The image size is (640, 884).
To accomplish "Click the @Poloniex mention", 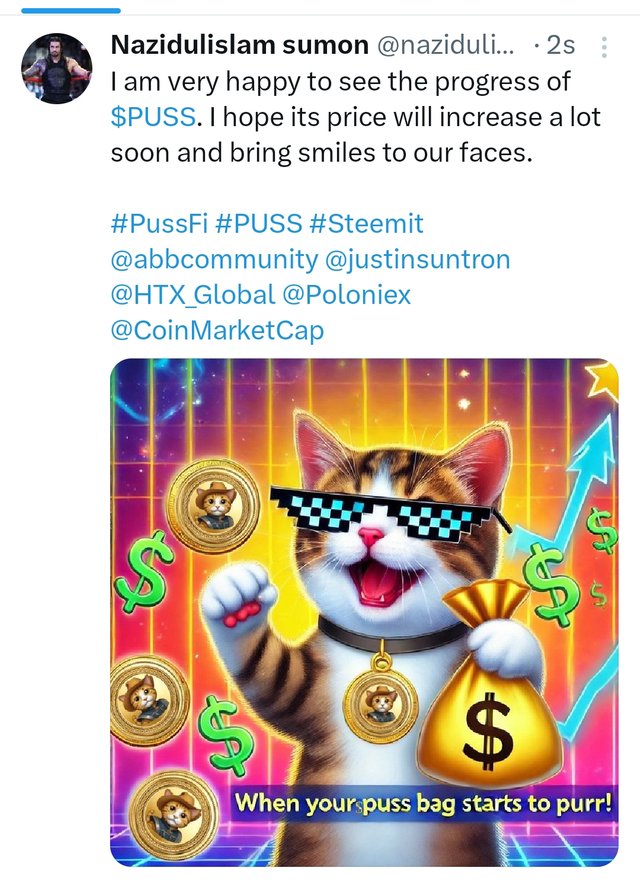I will [x=347, y=295].
